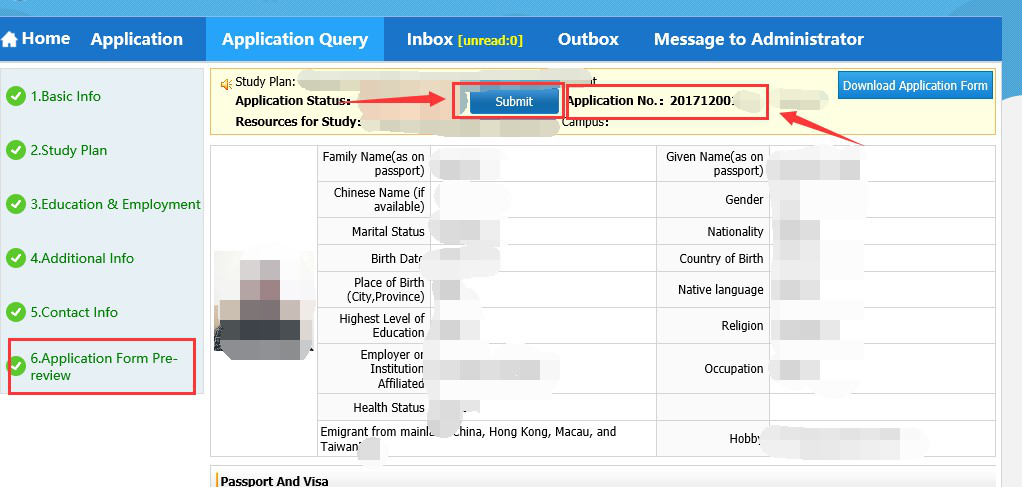The image size is (1022, 487).
Task: Click the applicant photo thumbnail
Action: click(x=262, y=303)
